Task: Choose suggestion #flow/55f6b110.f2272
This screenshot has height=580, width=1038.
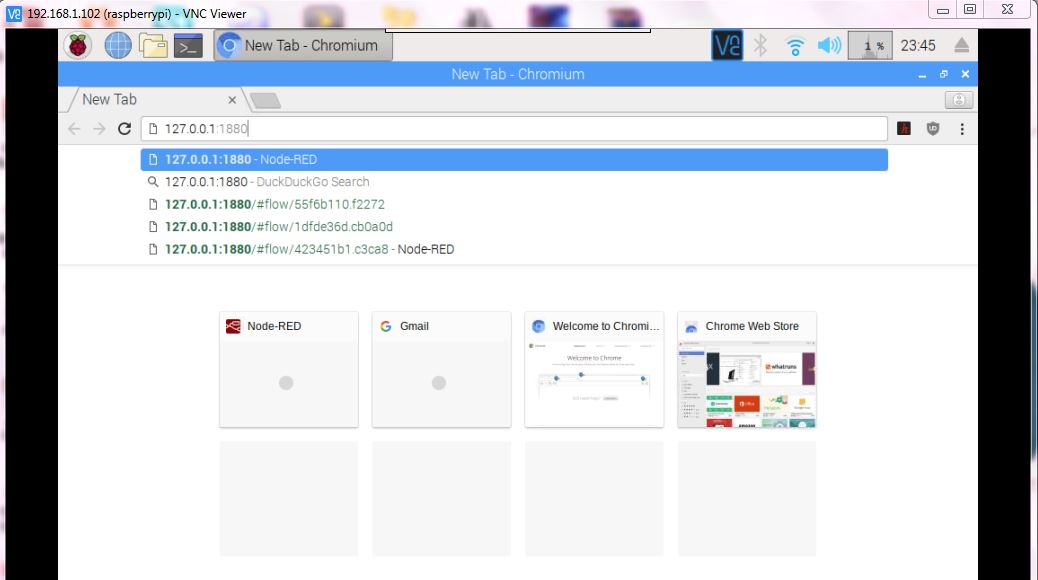Action: click(514, 205)
